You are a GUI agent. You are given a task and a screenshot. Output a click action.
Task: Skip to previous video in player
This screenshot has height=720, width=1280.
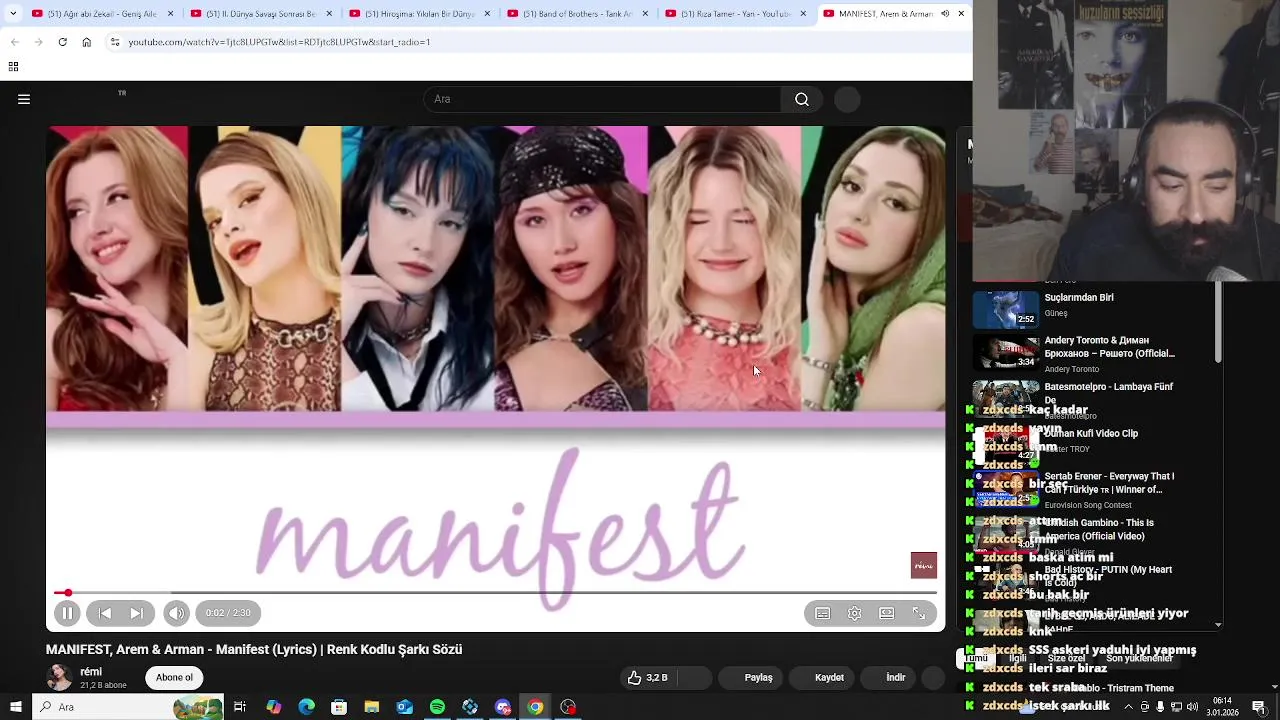click(x=105, y=613)
